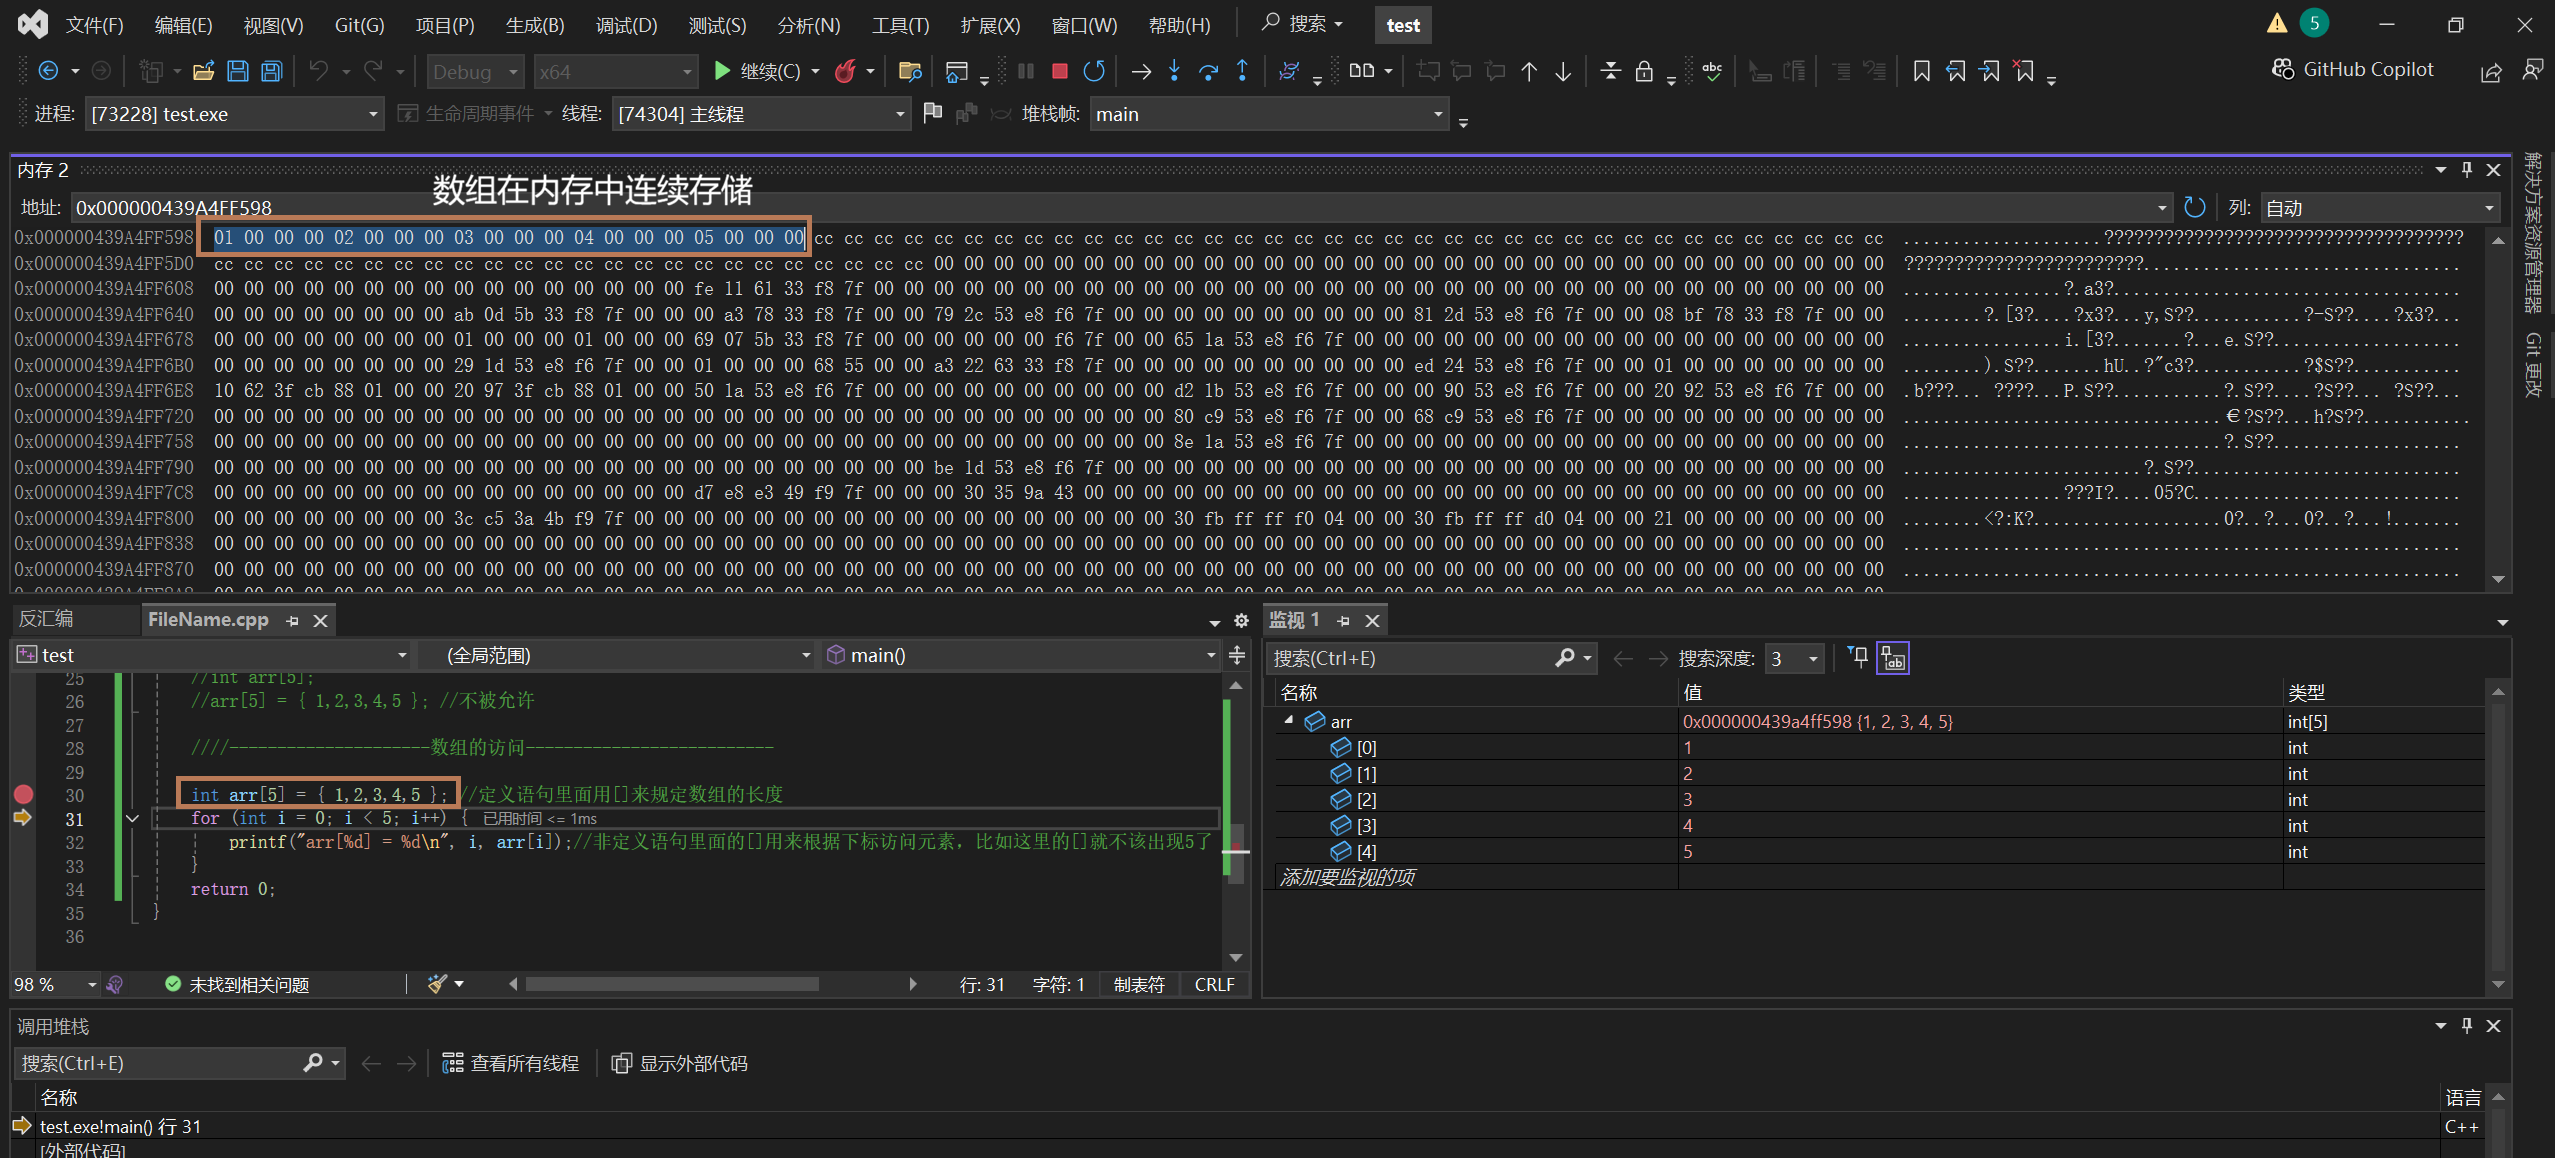This screenshot has height=1158, width=2555.
Task: Click the red Stop Debugging icon
Action: pos(1060,71)
